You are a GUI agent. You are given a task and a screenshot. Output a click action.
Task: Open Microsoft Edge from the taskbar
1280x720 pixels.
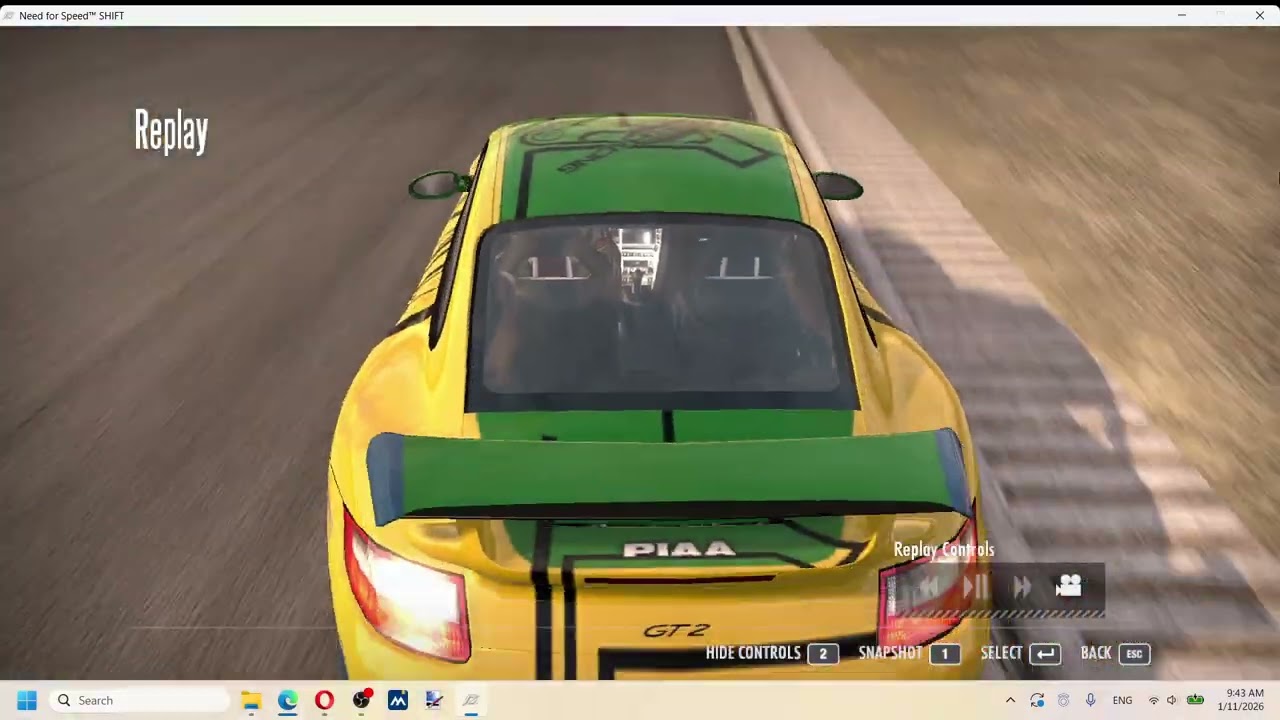click(x=288, y=700)
